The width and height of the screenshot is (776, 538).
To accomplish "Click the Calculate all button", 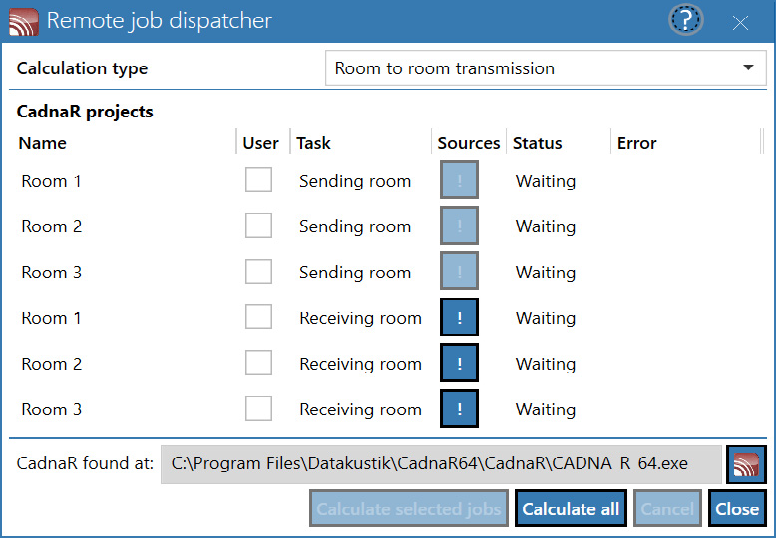I will pyautogui.click(x=571, y=508).
